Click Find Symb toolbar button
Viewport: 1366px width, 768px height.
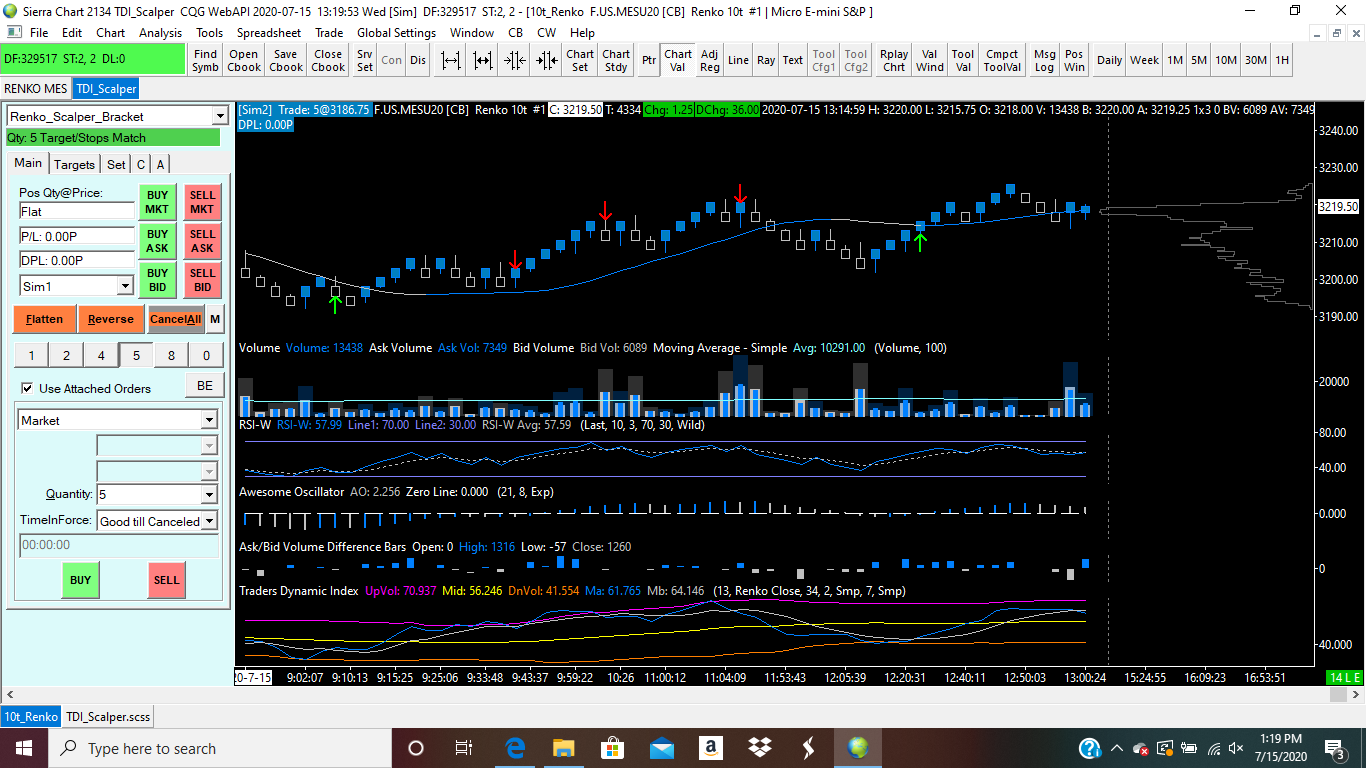tap(205, 60)
